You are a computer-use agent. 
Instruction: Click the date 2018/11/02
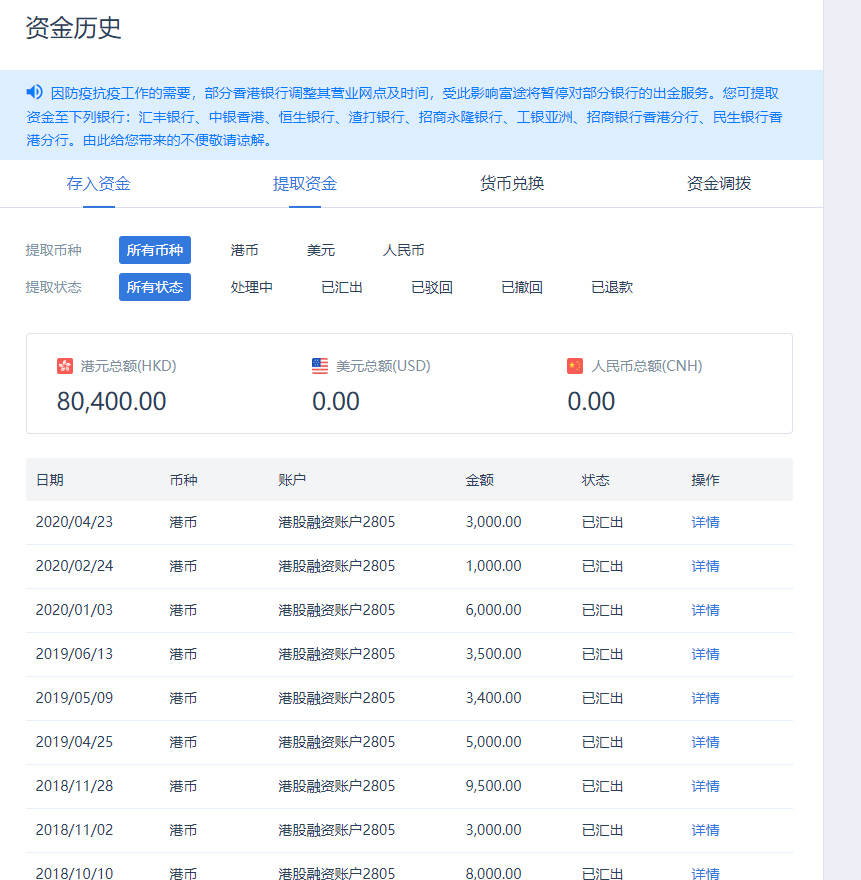(74, 829)
